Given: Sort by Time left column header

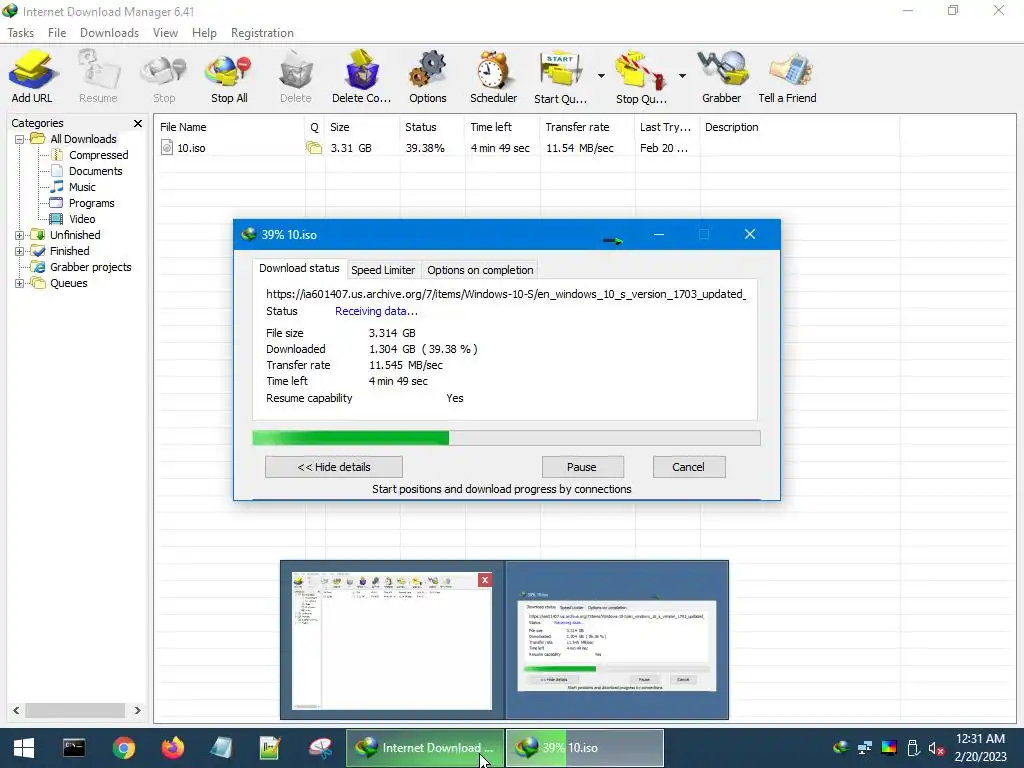Looking at the screenshot, I should pyautogui.click(x=503, y=127).
